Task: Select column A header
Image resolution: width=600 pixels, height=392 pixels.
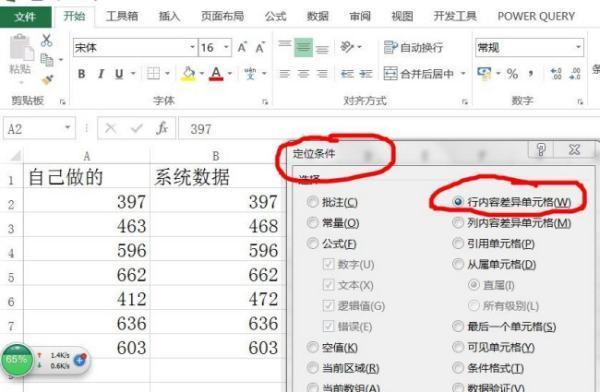Action: pyautogui.click(x=87, y=156)
